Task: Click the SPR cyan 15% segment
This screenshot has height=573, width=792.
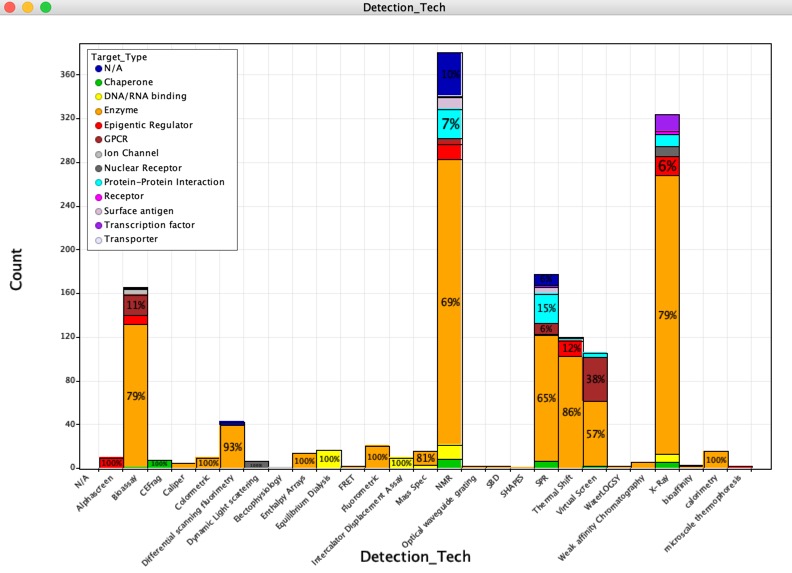Action: tap(547, 308)
